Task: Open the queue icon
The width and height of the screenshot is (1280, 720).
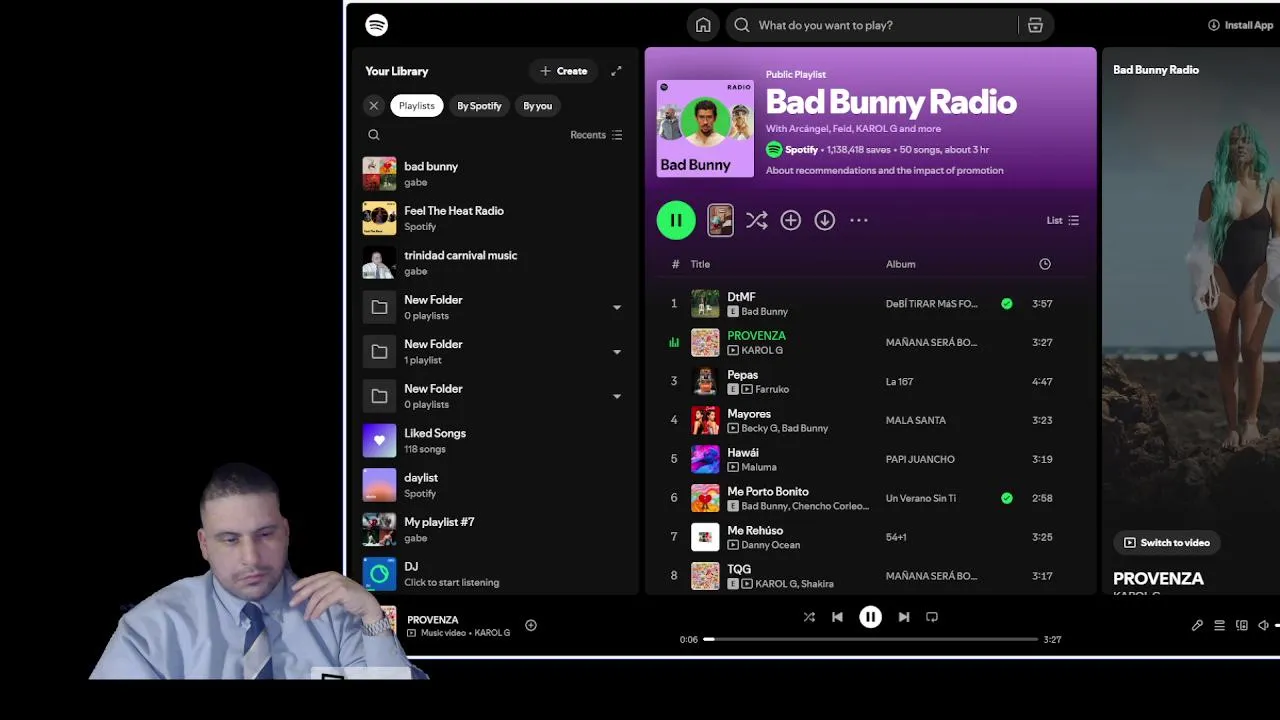Action: tap(1219, 626)
